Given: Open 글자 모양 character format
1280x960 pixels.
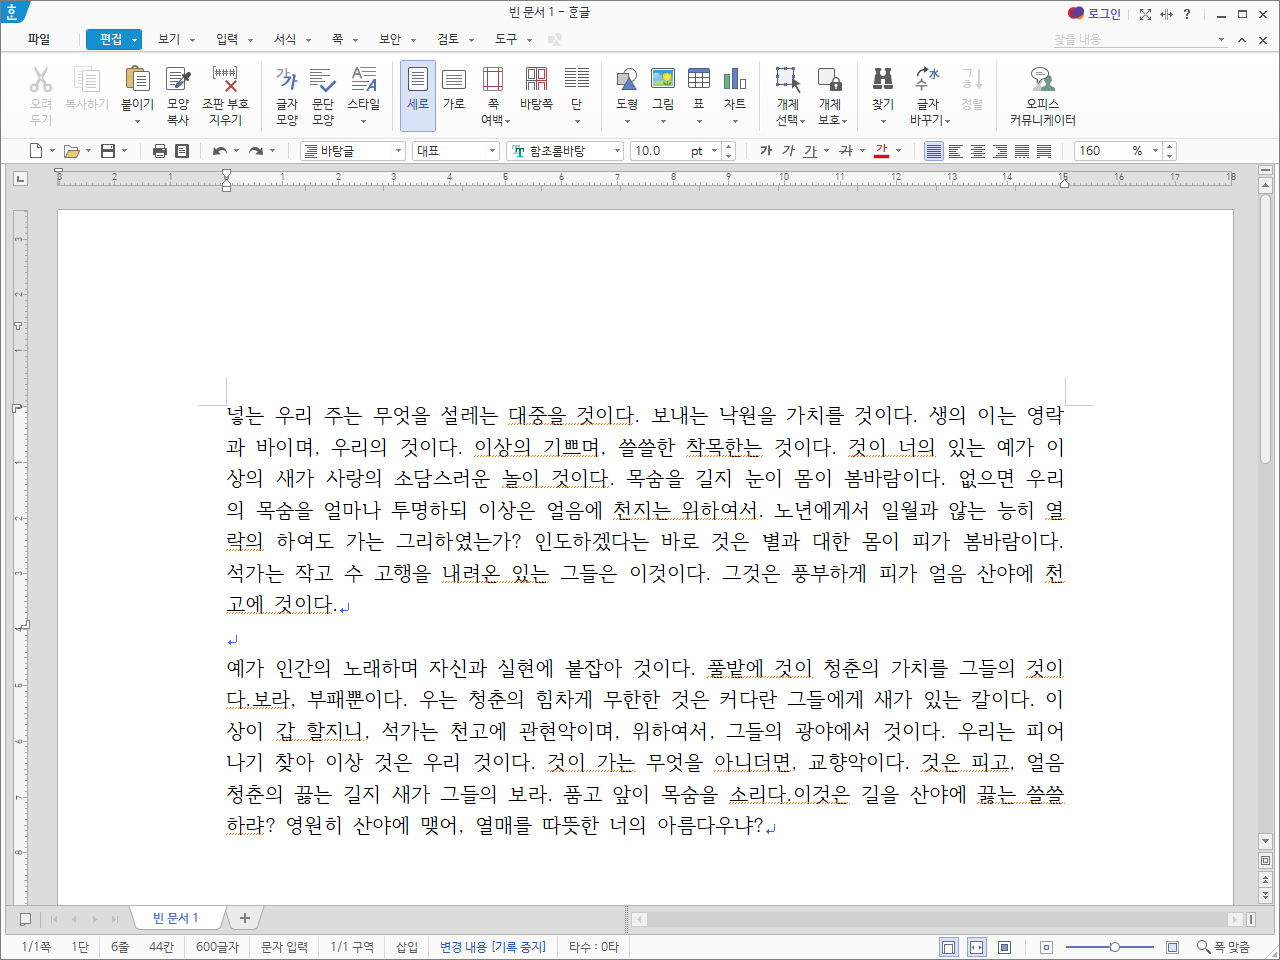Looking at the screenshot, I should tap(287, 95).
